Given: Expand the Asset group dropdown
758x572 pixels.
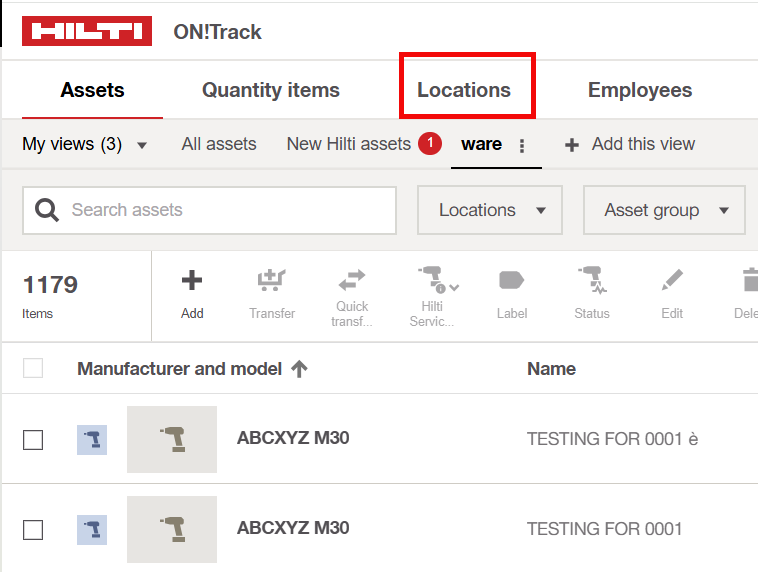Looking at the screenshot, I should click(664, 210).
